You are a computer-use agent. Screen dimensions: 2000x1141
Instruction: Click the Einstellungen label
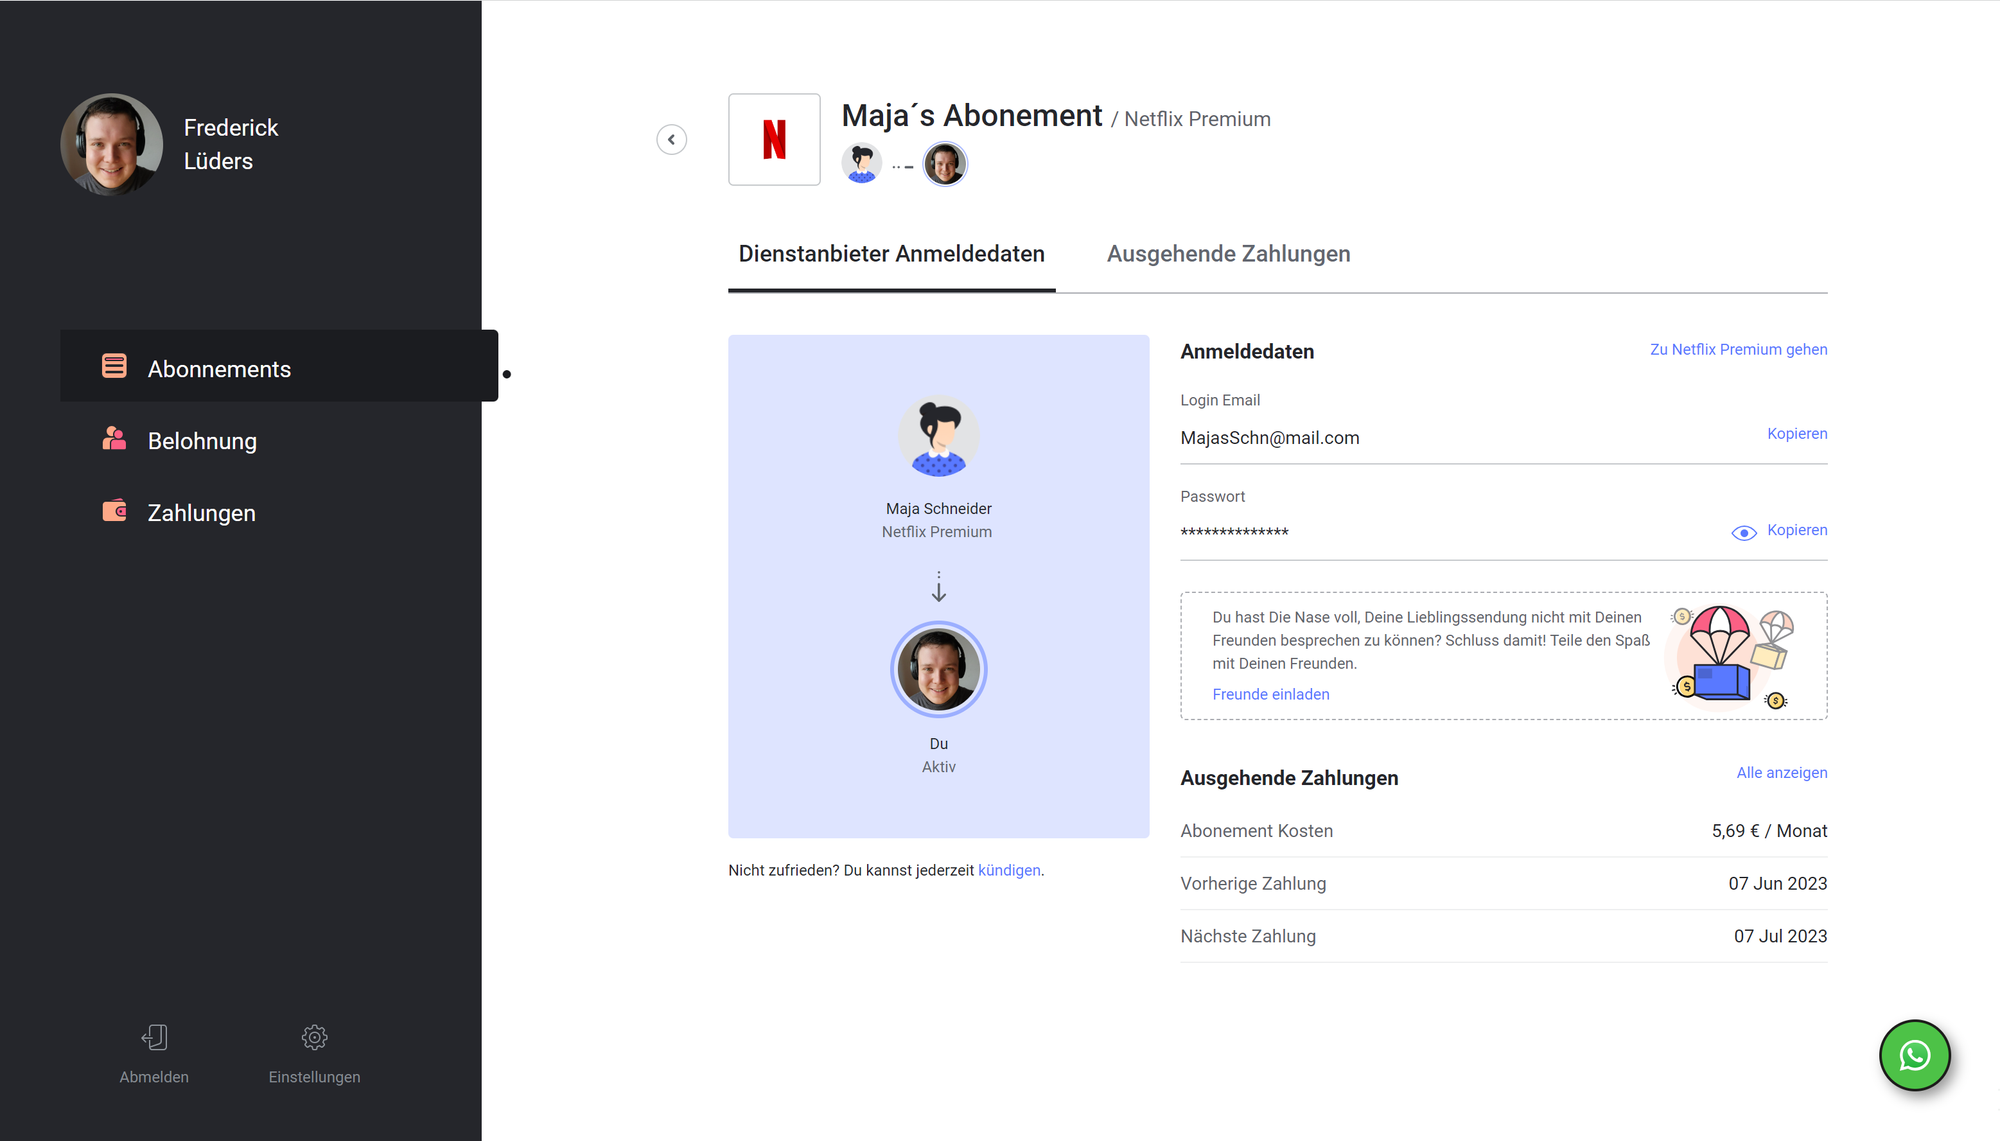coord(314,1077)
